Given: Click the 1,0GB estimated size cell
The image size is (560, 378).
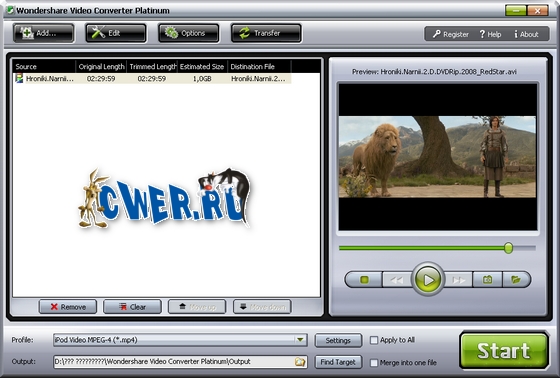Looking at the screenshot, I should pyautogui.click(x=202, y=79).
